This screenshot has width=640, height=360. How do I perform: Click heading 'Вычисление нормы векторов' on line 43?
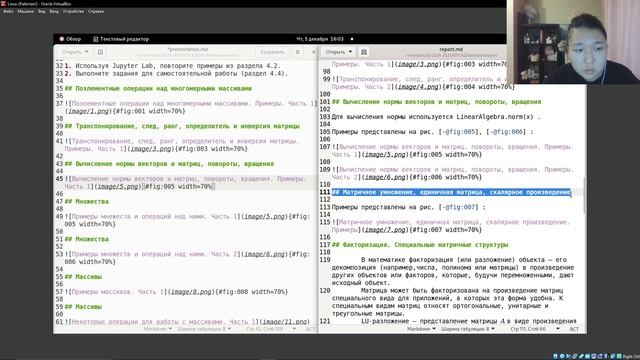tap(169, 164)
